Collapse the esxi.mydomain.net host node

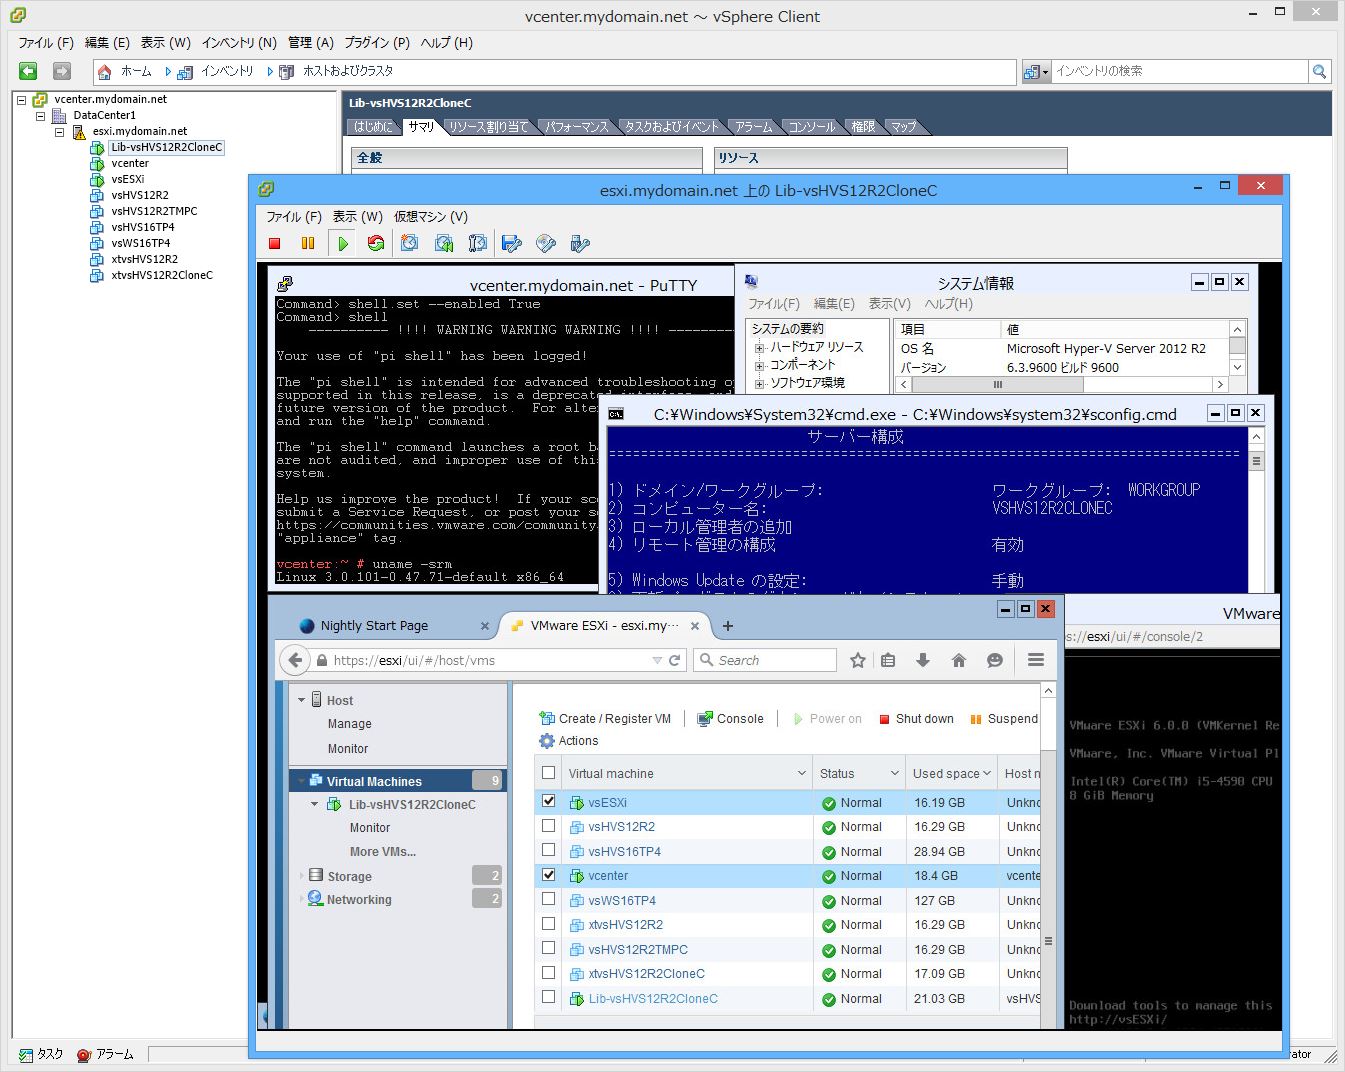[x=60, y=131]
